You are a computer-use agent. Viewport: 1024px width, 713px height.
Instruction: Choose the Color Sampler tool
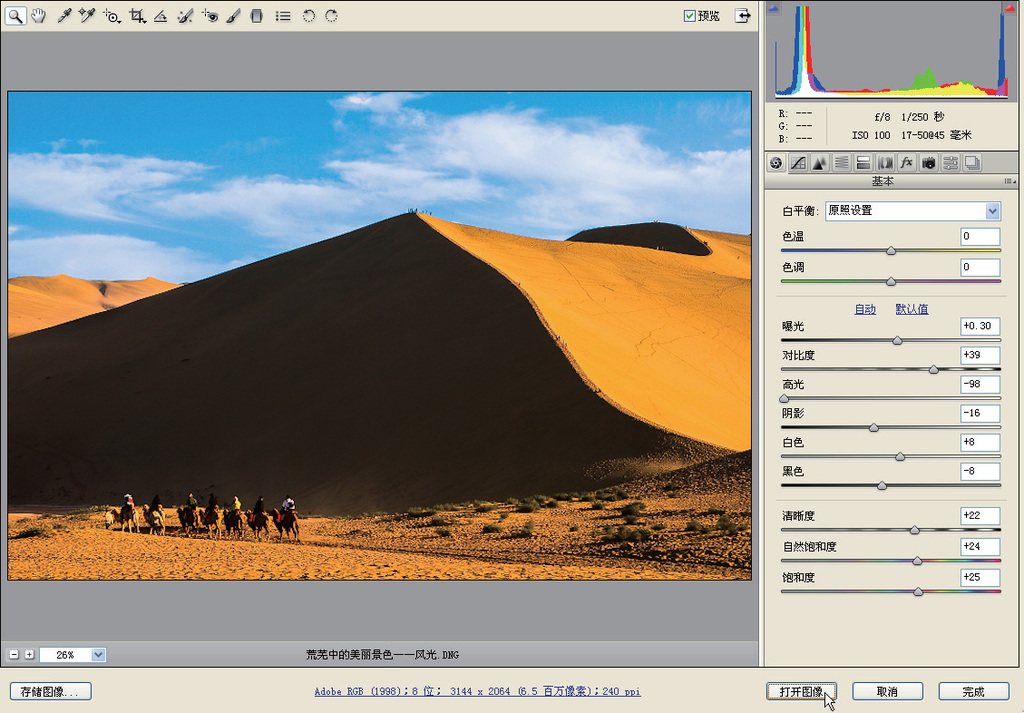coord(87,16)
